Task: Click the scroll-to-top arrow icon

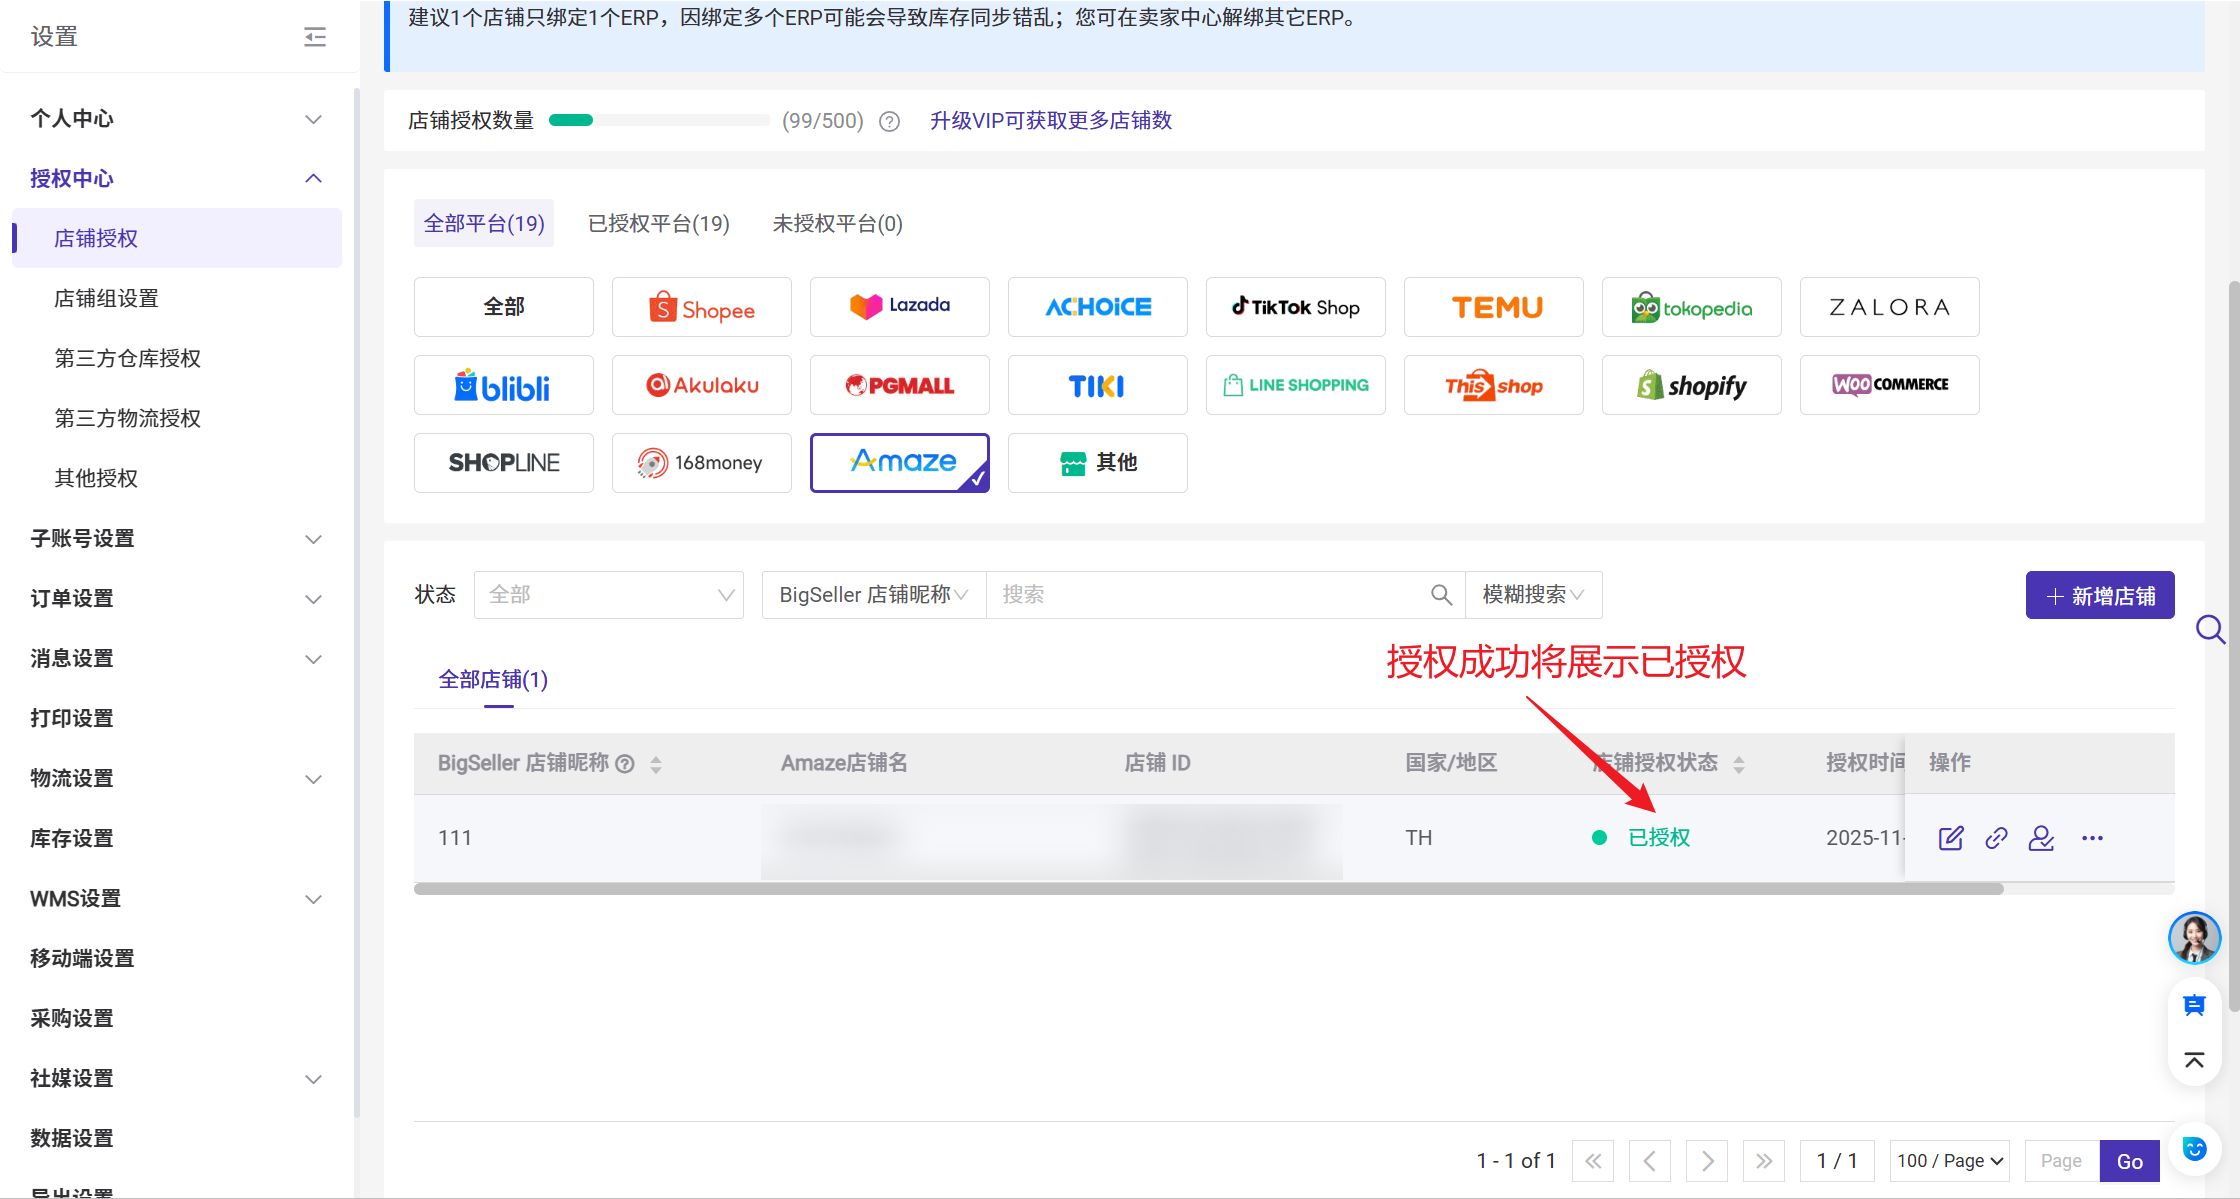Action: coord(2194,1060)
